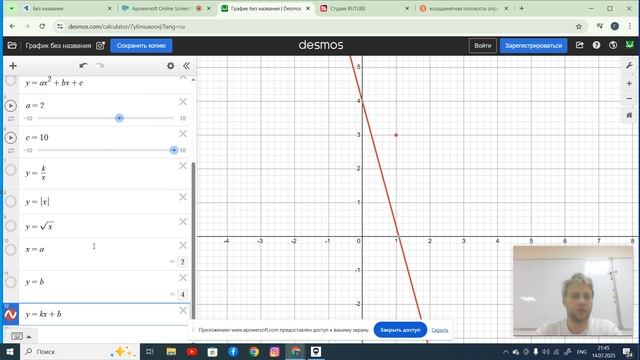The image size is (640, 360).
Task: Show the y = √x graph
Action: pyautogui.click(x=11, y=226)
